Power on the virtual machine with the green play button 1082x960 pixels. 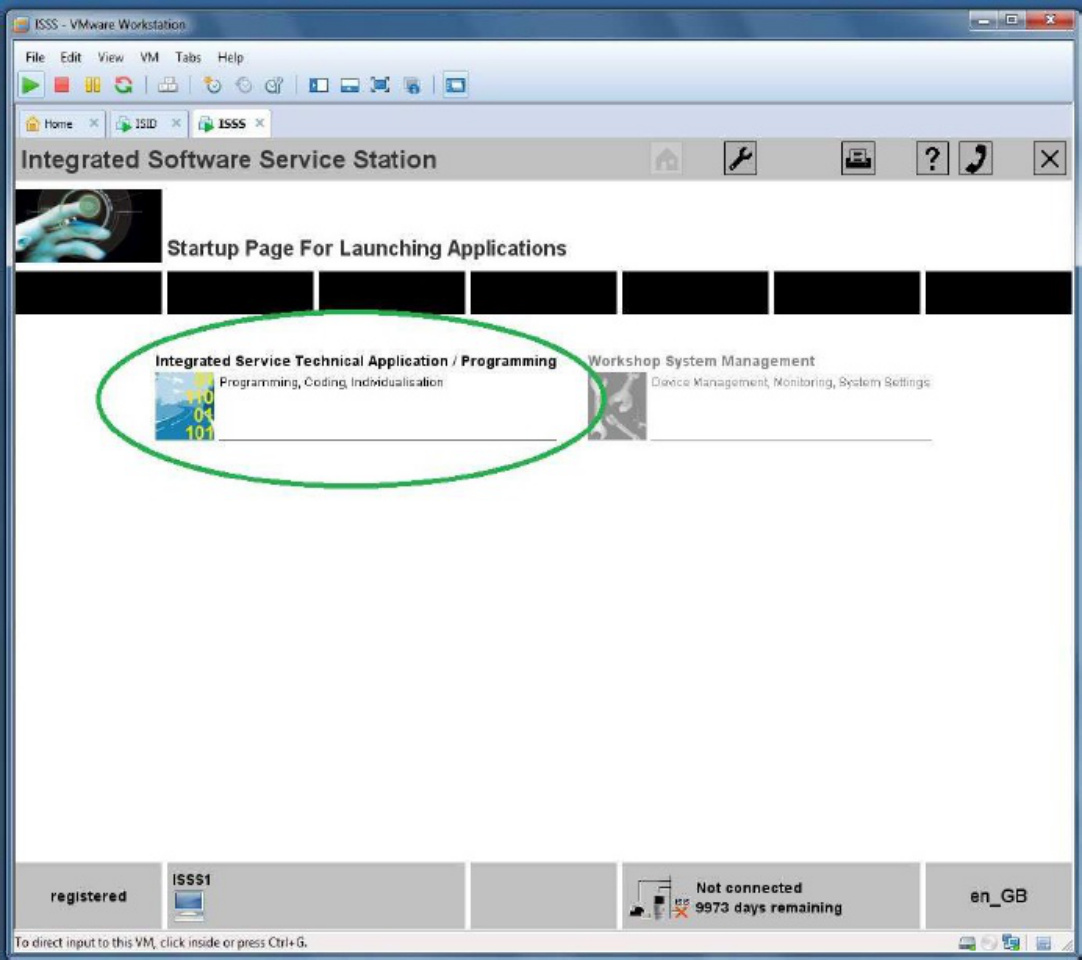coord(30,85)
